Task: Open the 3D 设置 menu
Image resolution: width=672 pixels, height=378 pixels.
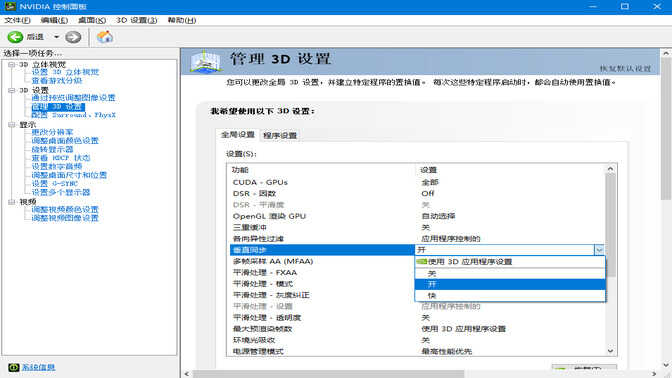Action: point(137,20)
